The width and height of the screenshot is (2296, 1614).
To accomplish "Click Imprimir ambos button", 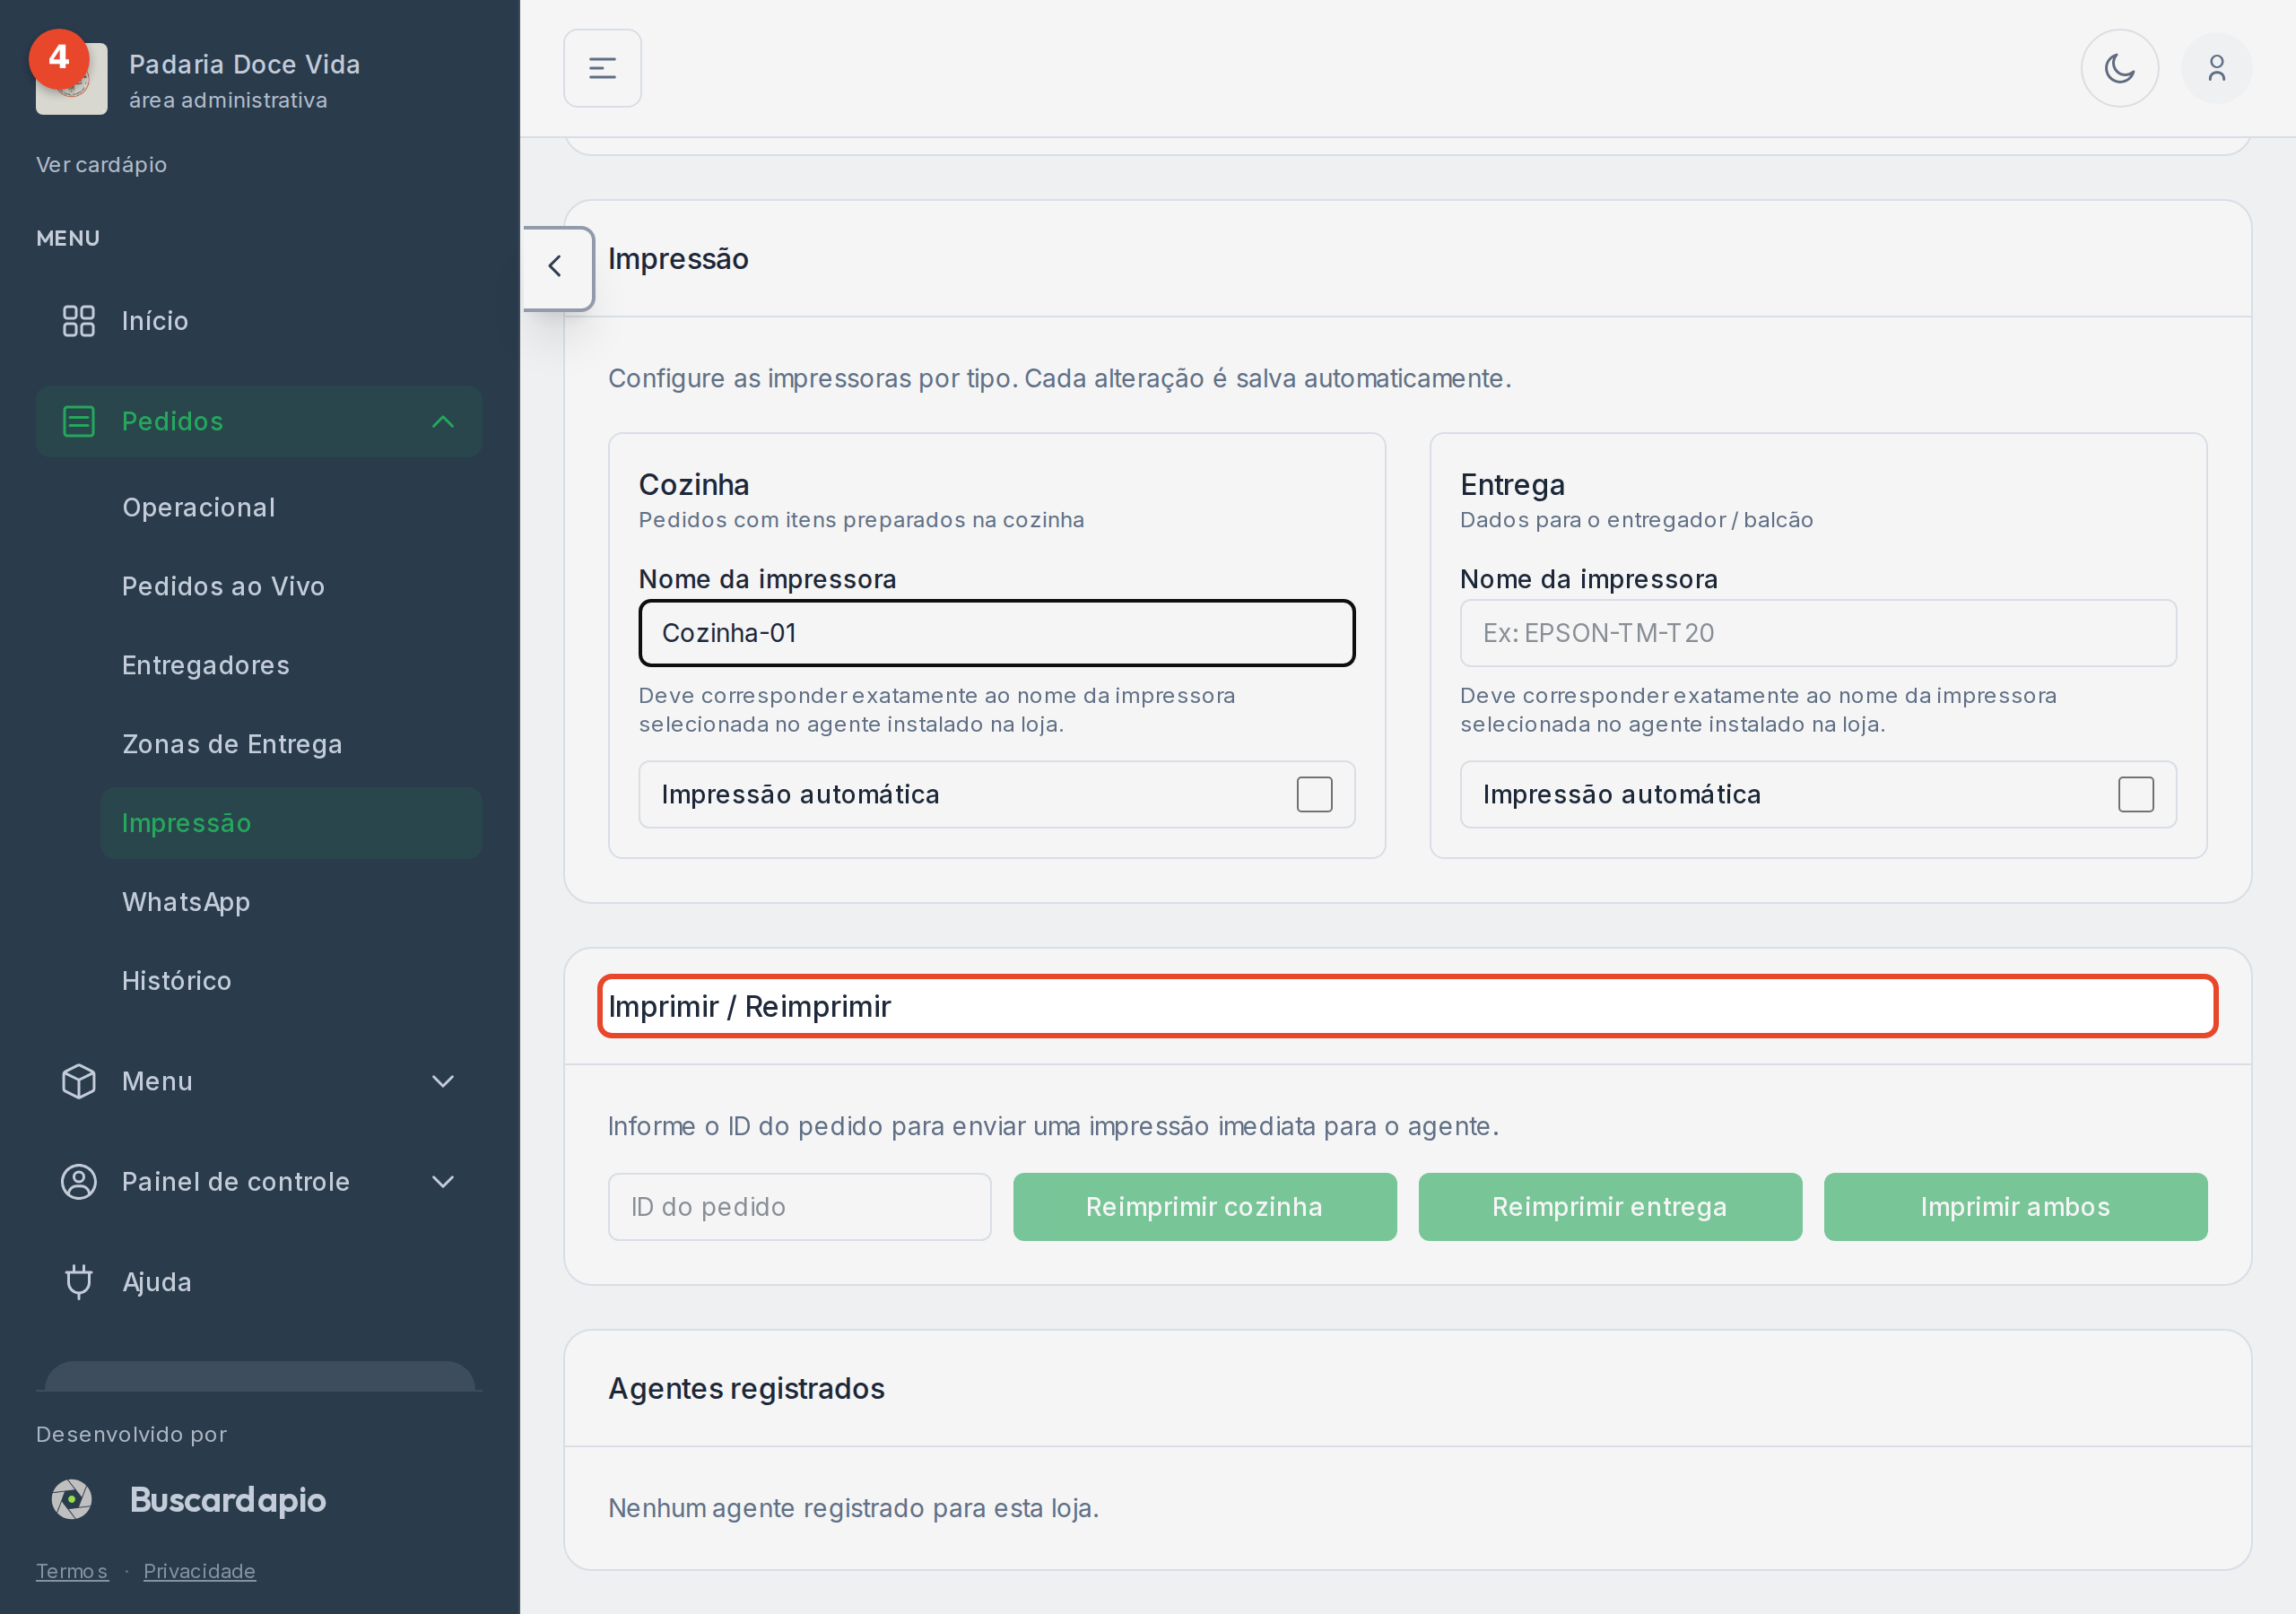I will [2015, 1207].
